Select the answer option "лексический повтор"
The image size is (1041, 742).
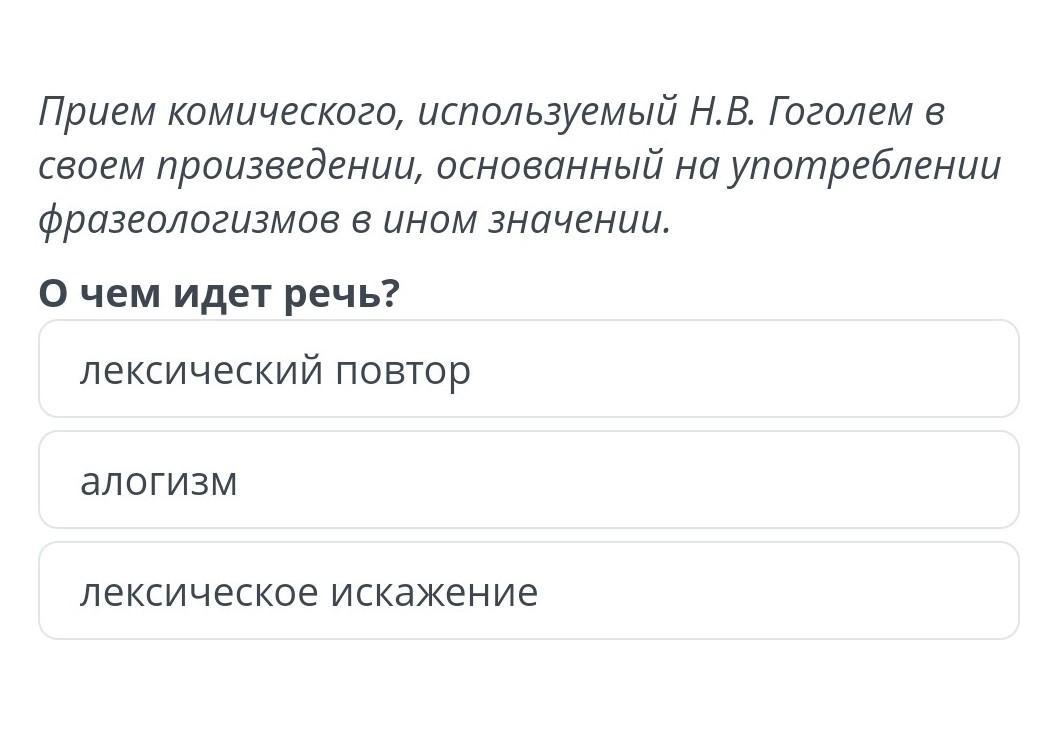[x=528, y=370]
